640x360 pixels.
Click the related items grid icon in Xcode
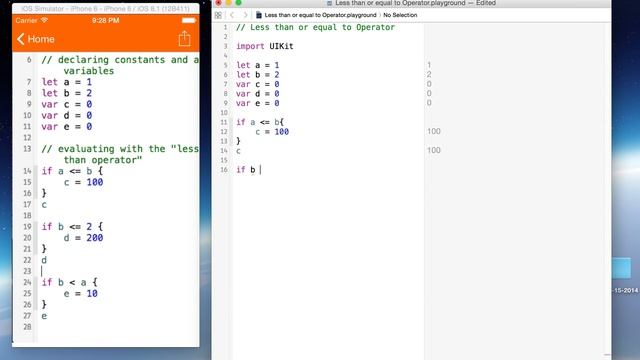(218, 15)
